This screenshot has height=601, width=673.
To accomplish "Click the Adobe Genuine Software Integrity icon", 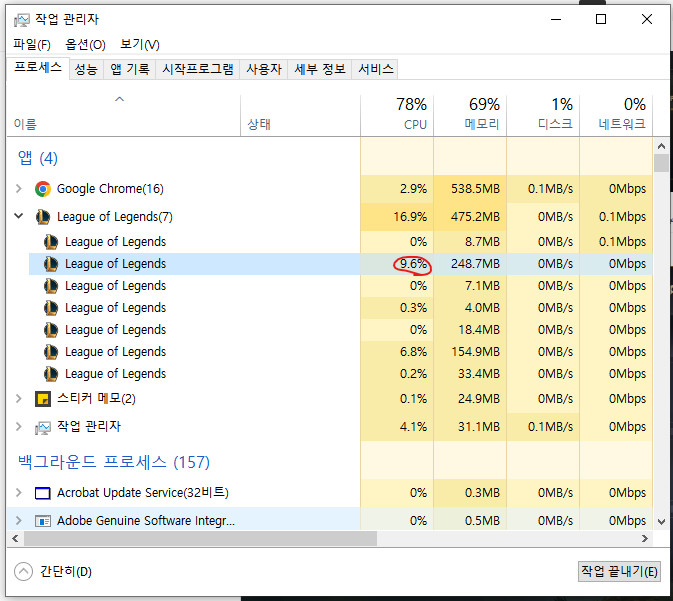I will tap(43, 521).
